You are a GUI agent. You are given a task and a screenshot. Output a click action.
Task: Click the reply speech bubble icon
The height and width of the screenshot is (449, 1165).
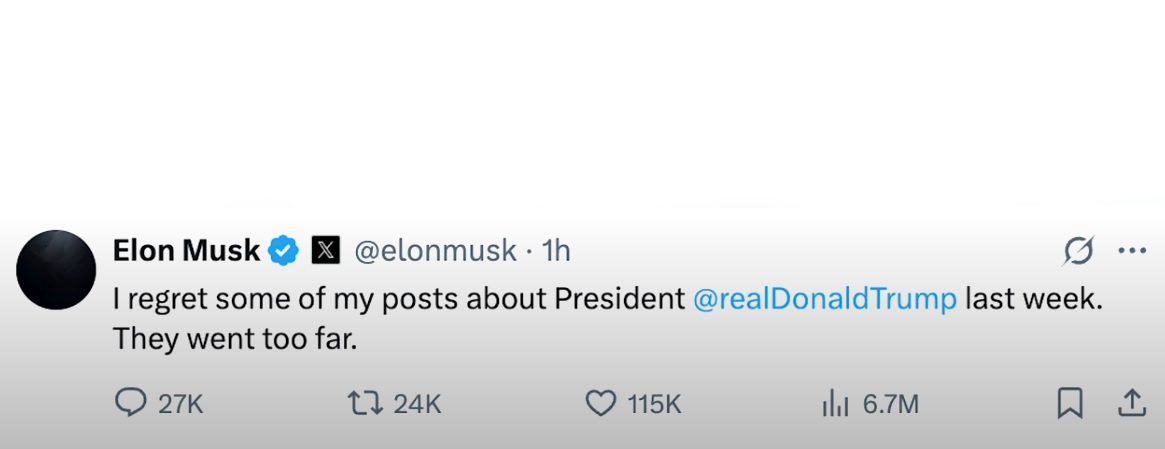pyautogui.click(x=131, y=403)
